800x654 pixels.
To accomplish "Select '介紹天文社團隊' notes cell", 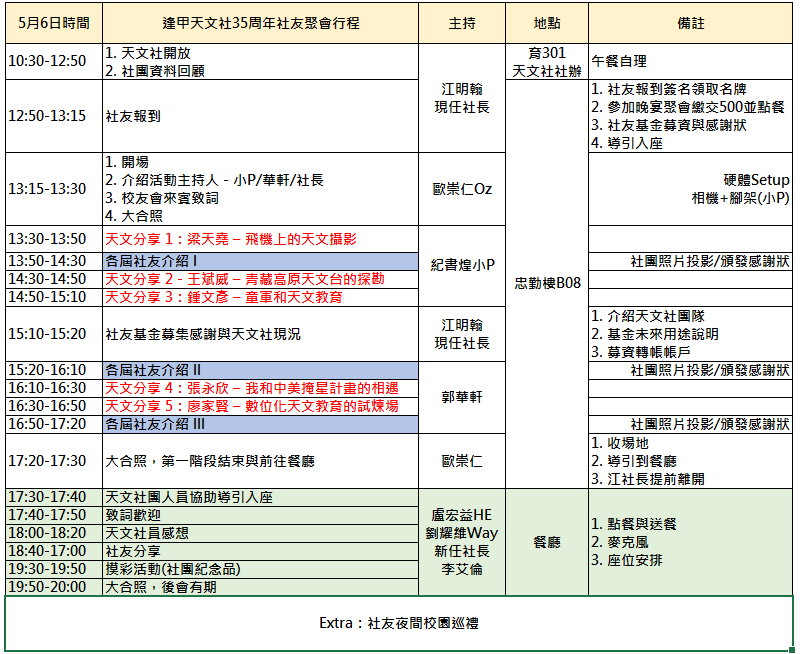I will 690,334.
